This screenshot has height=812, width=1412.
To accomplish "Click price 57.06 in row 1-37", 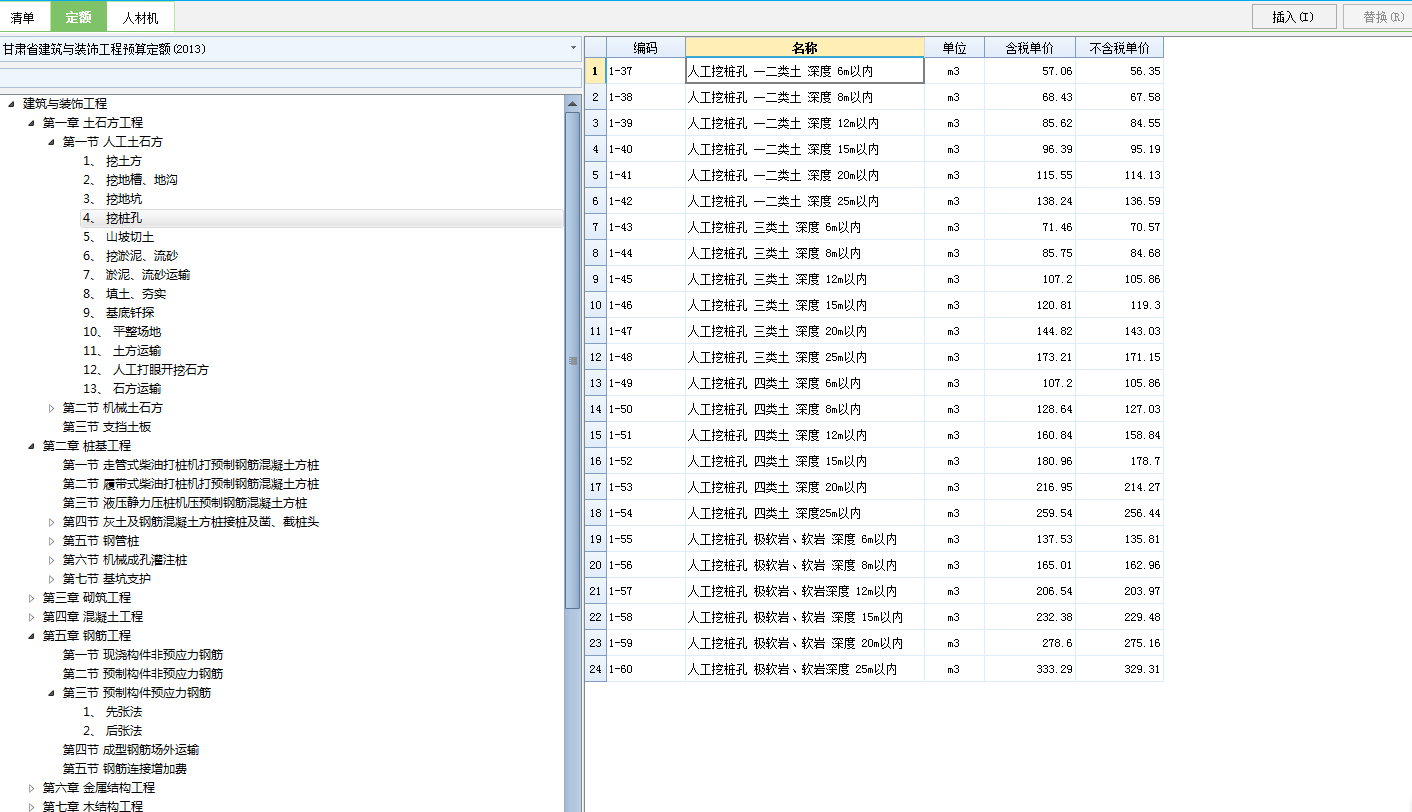I will point(1030,71).
